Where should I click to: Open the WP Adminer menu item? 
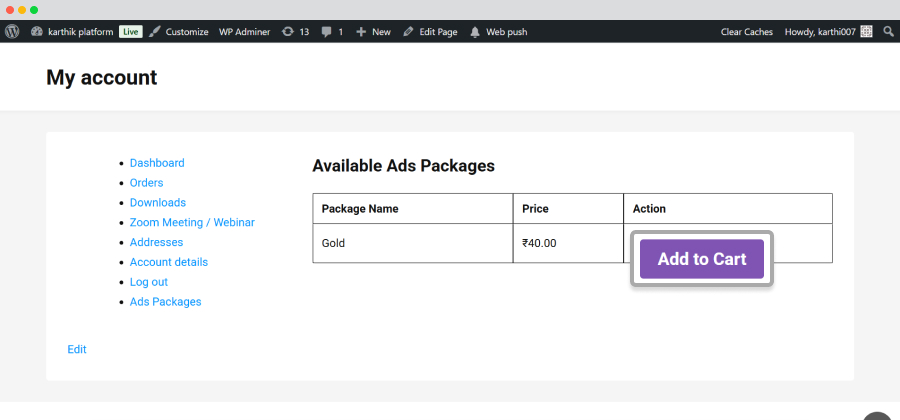tap(245, 32)
